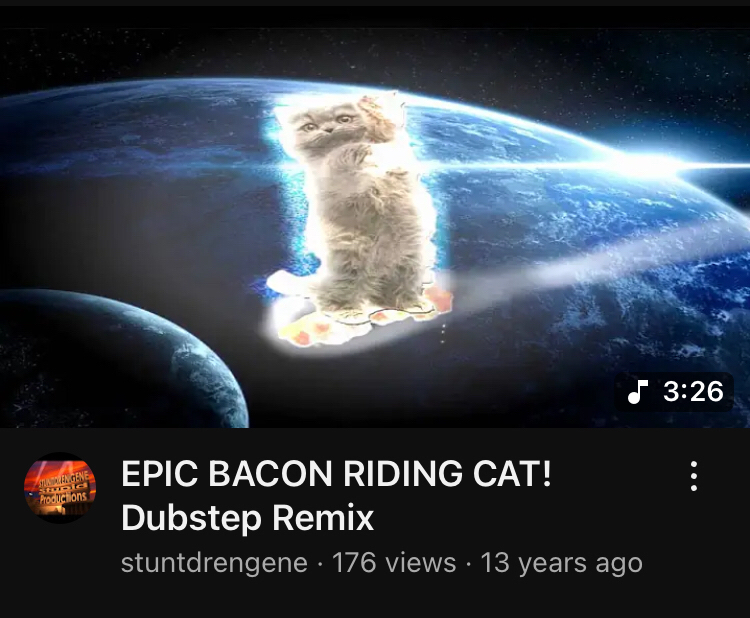
Task: Click the 3:26 duration badge
Action: pyautogui.click(x=674, y=392)
